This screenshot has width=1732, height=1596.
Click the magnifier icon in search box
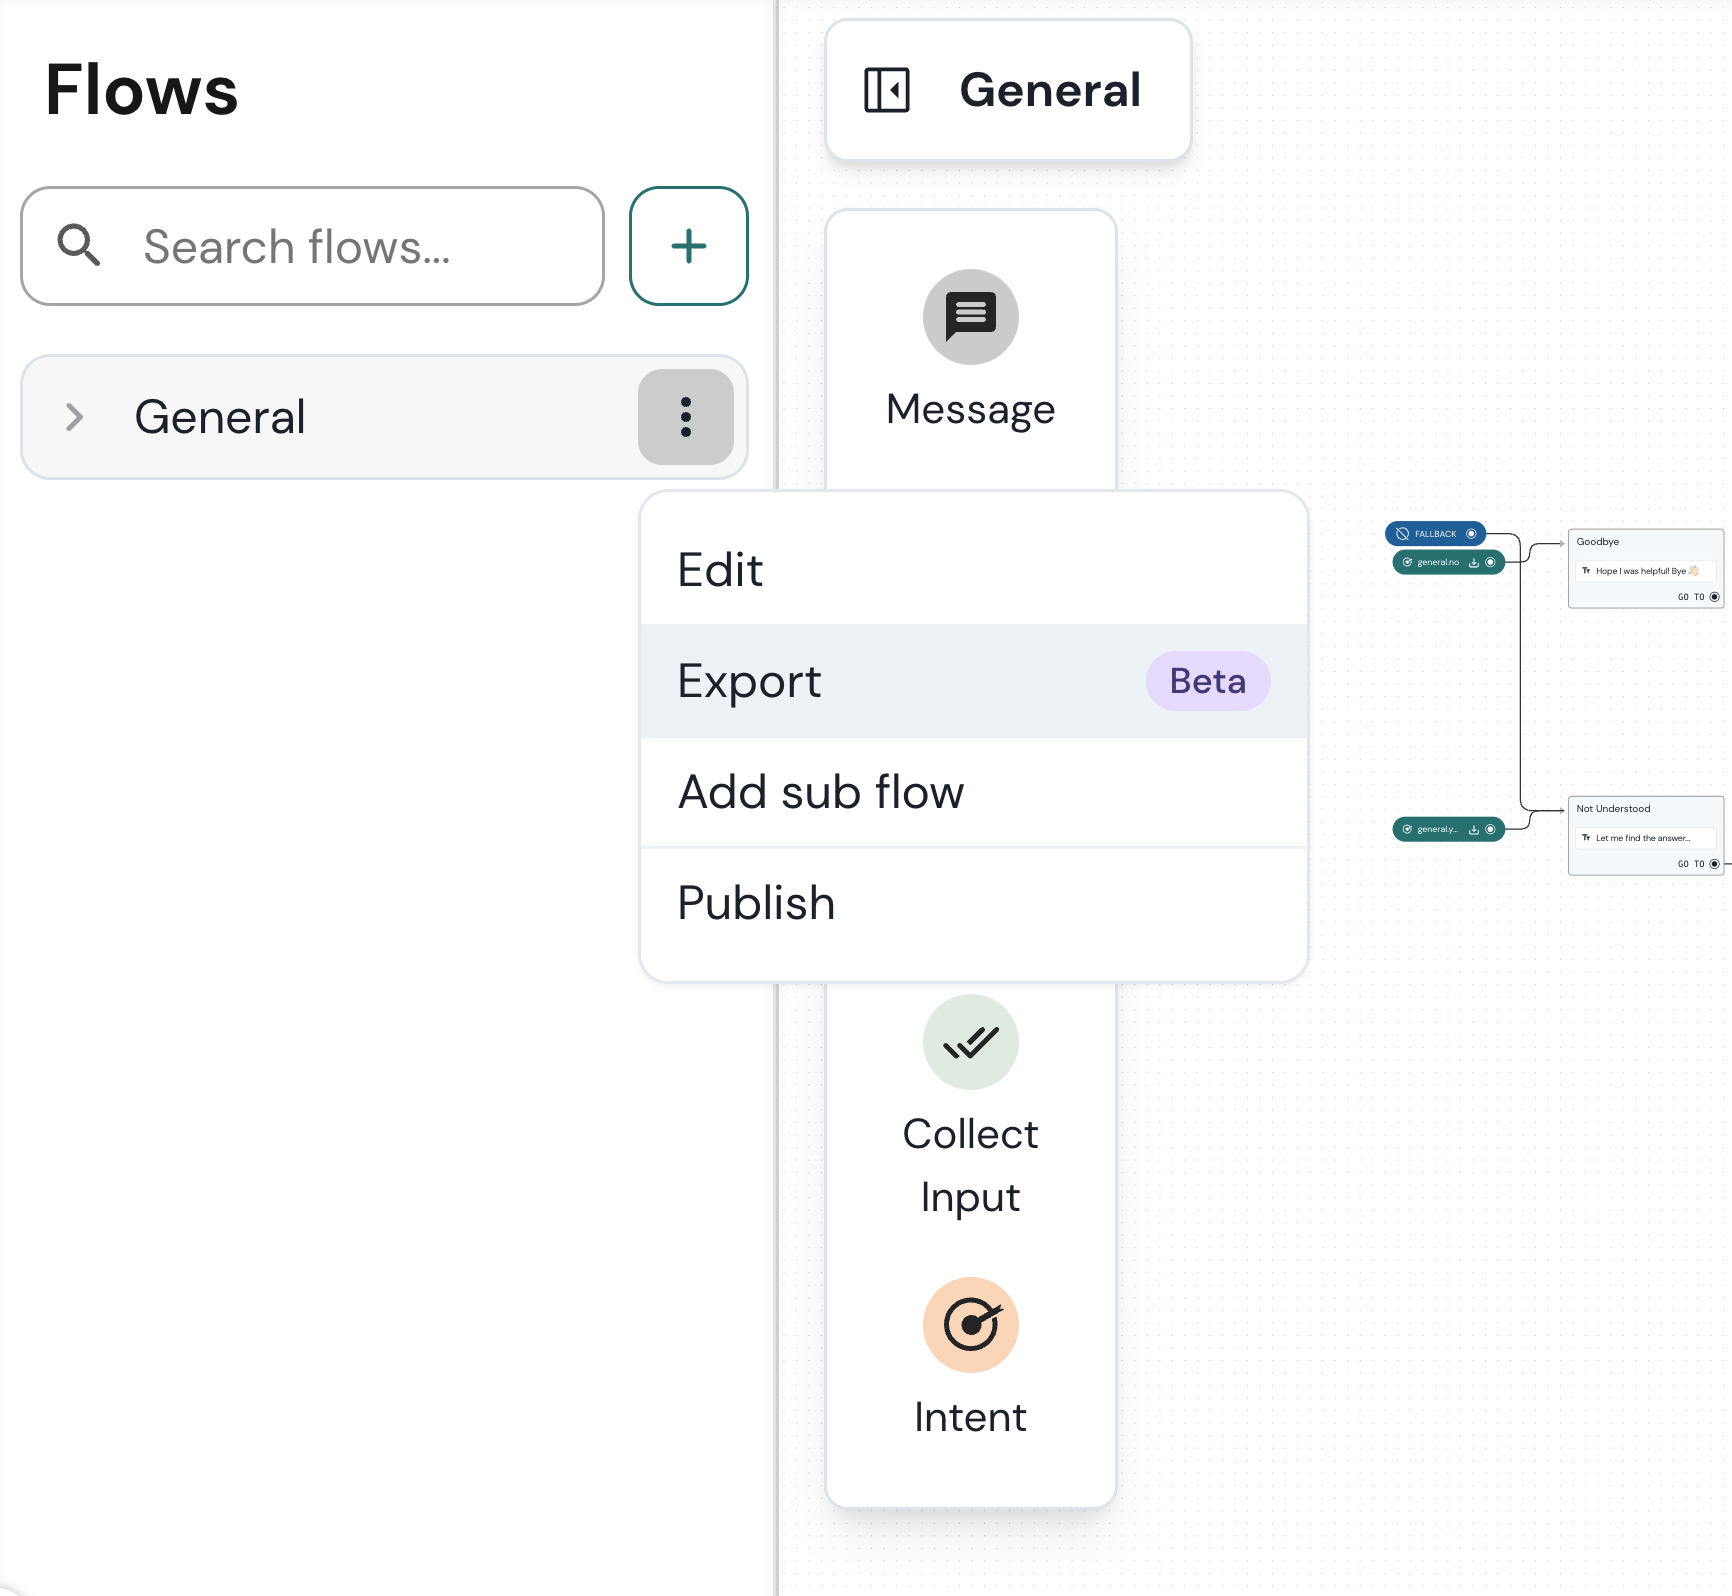78,246
